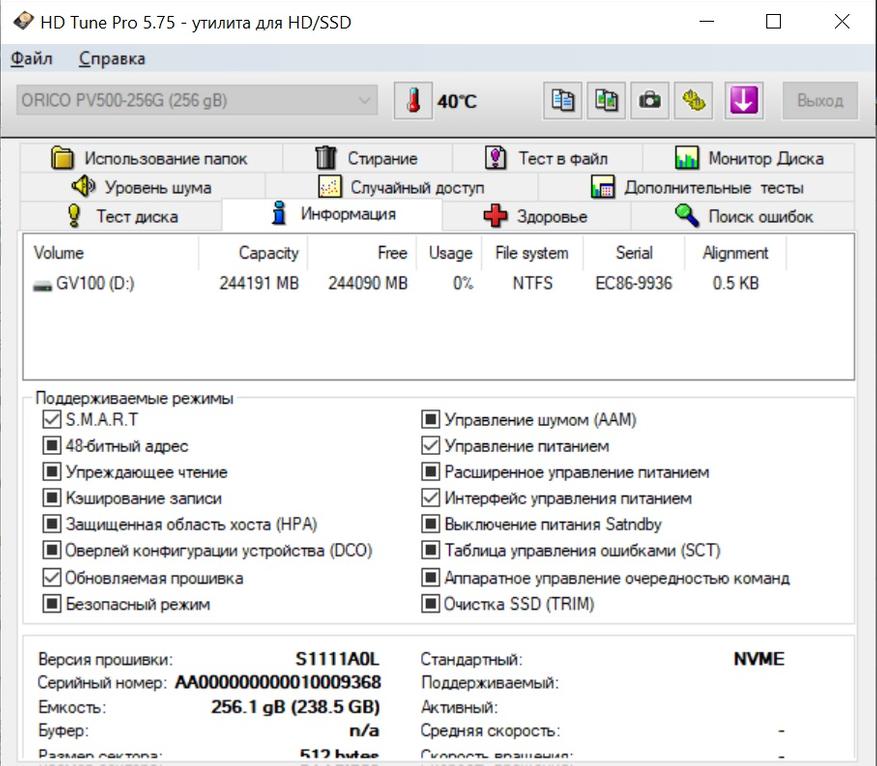Viewport: 877px width, 766px height.
Task: Switch to the Случайный доступ tab
Action: tap(401, 187)
